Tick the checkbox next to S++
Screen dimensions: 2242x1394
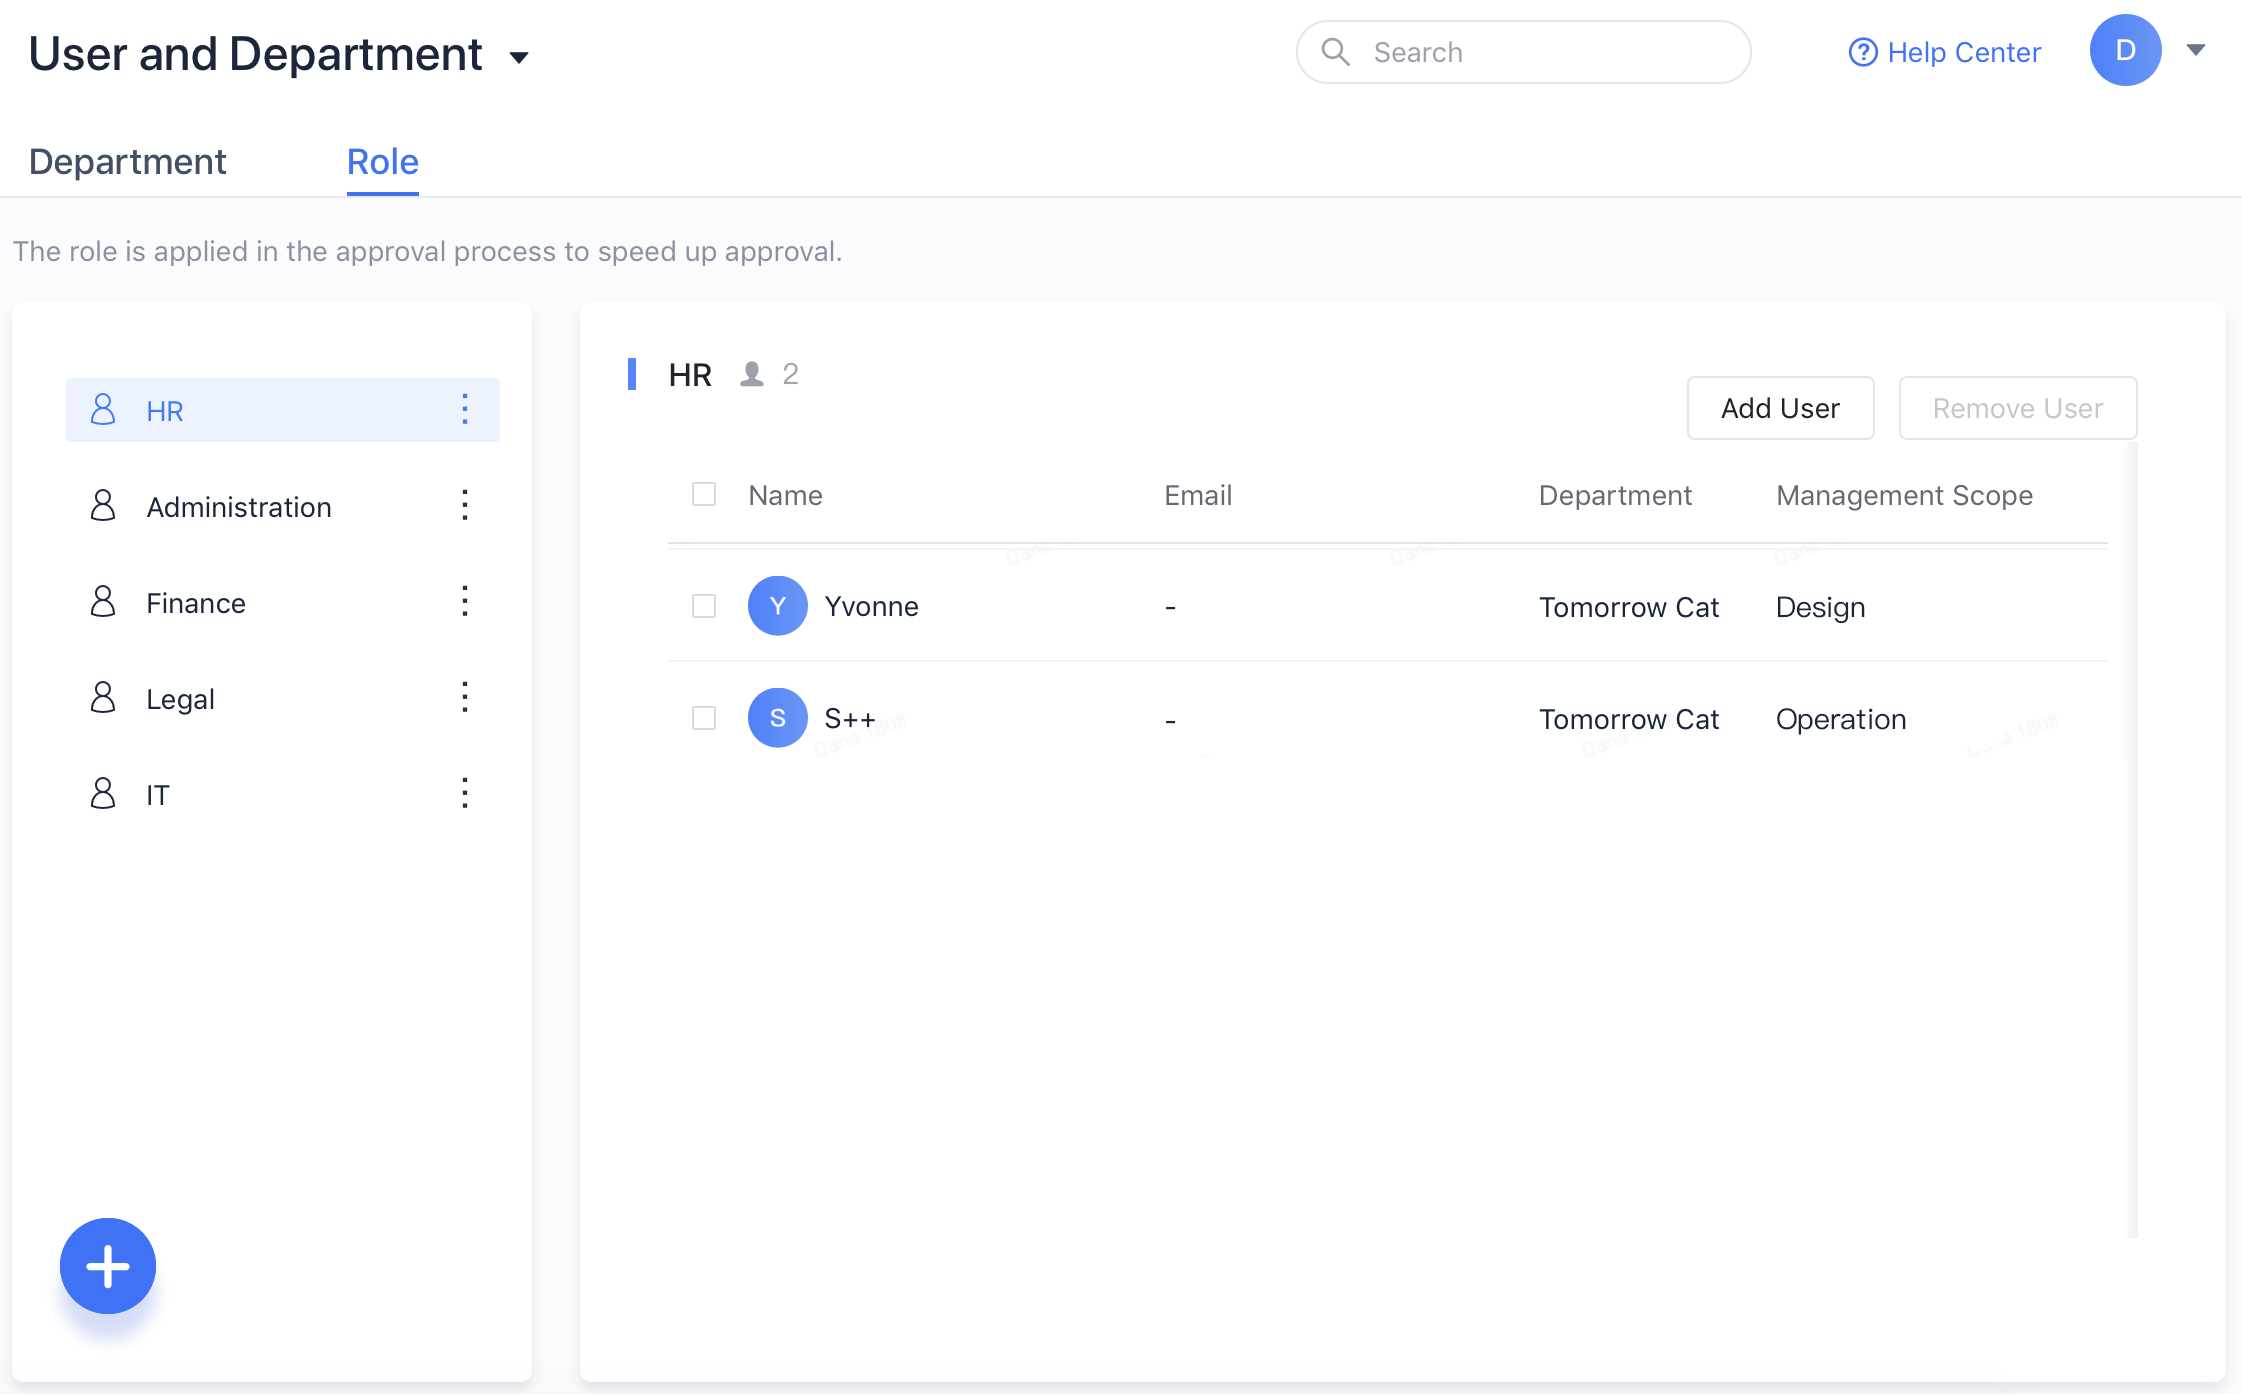click(x=704, y=718)
